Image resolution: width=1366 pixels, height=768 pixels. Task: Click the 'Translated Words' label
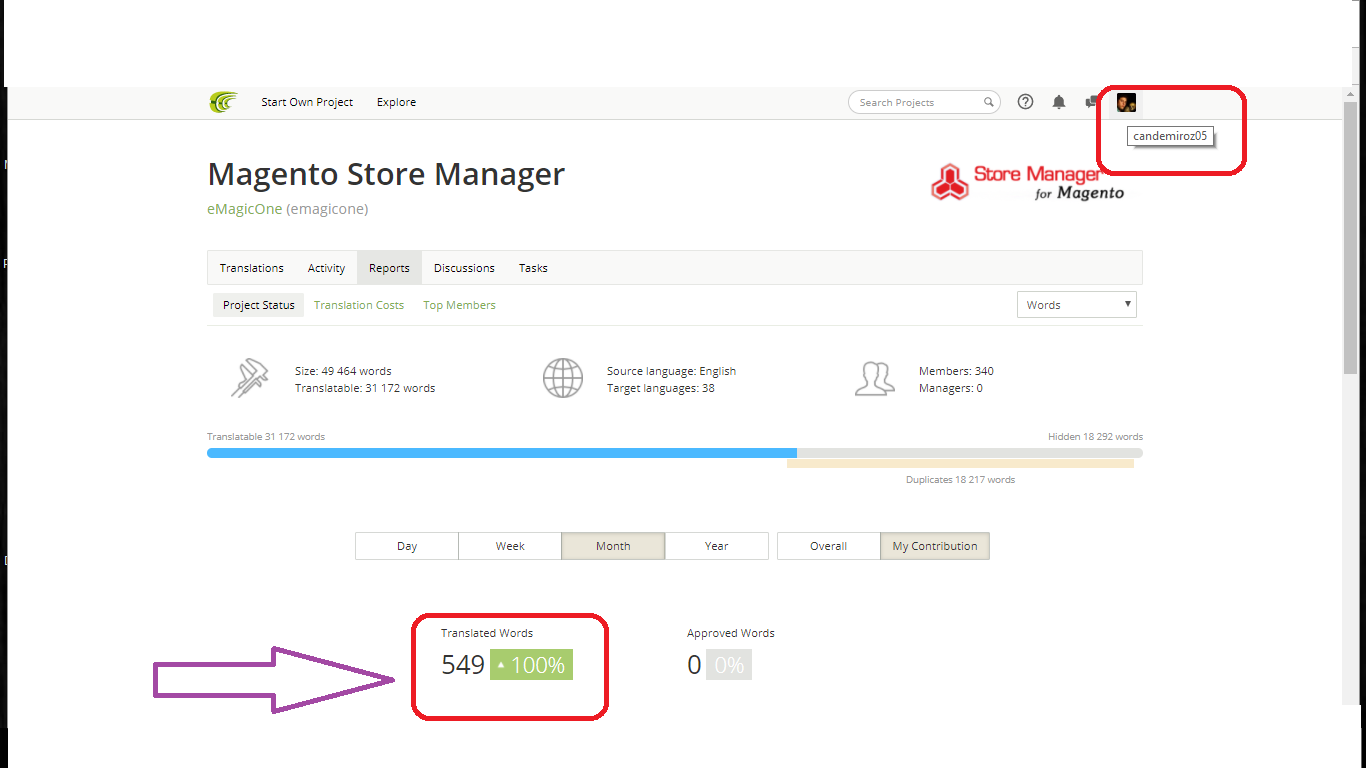[487, 633]
